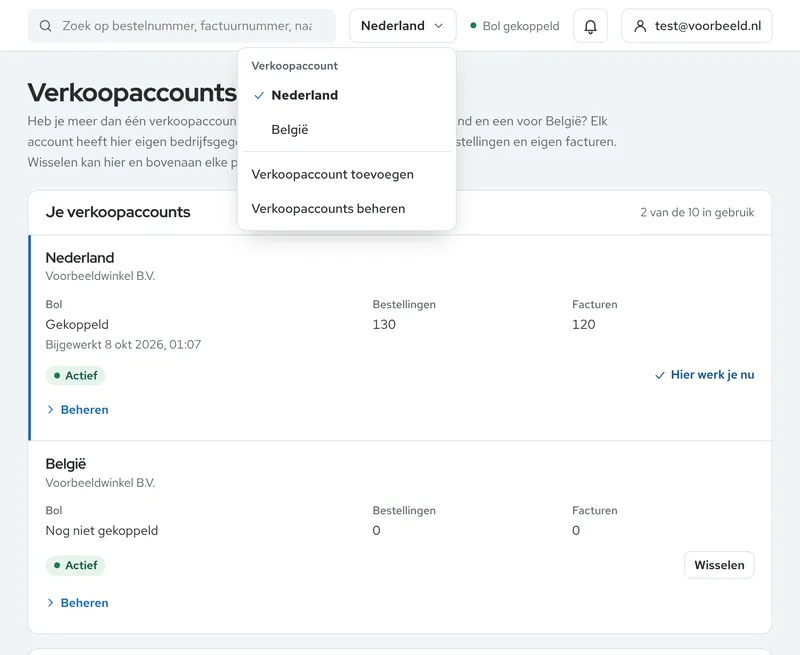800x655 pixels.
Task: Click Nederland account card title
Action: pyautogui.click(x=80, y=258)
